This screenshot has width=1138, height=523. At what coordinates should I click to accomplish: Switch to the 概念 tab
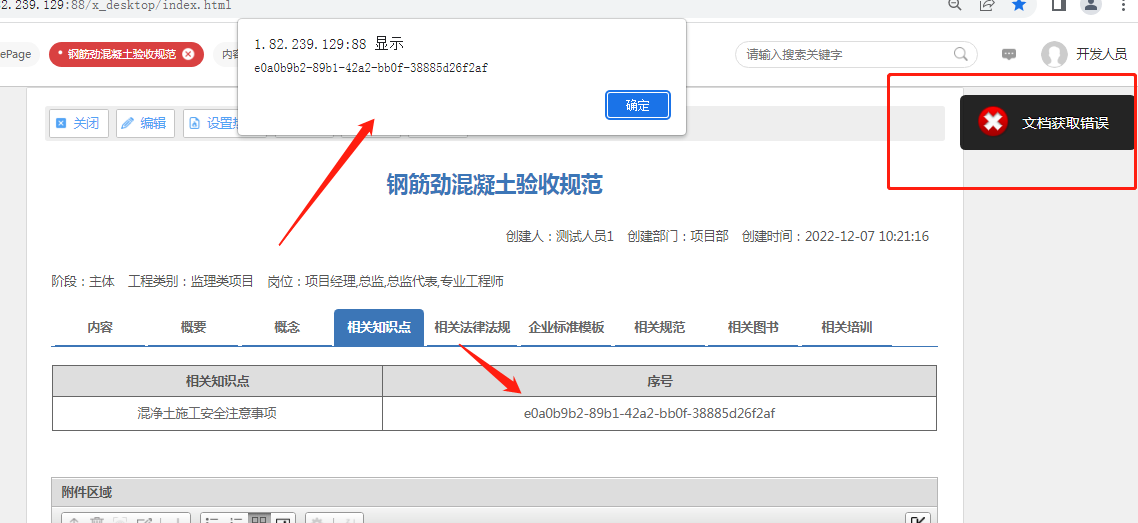tap(287, 327)
